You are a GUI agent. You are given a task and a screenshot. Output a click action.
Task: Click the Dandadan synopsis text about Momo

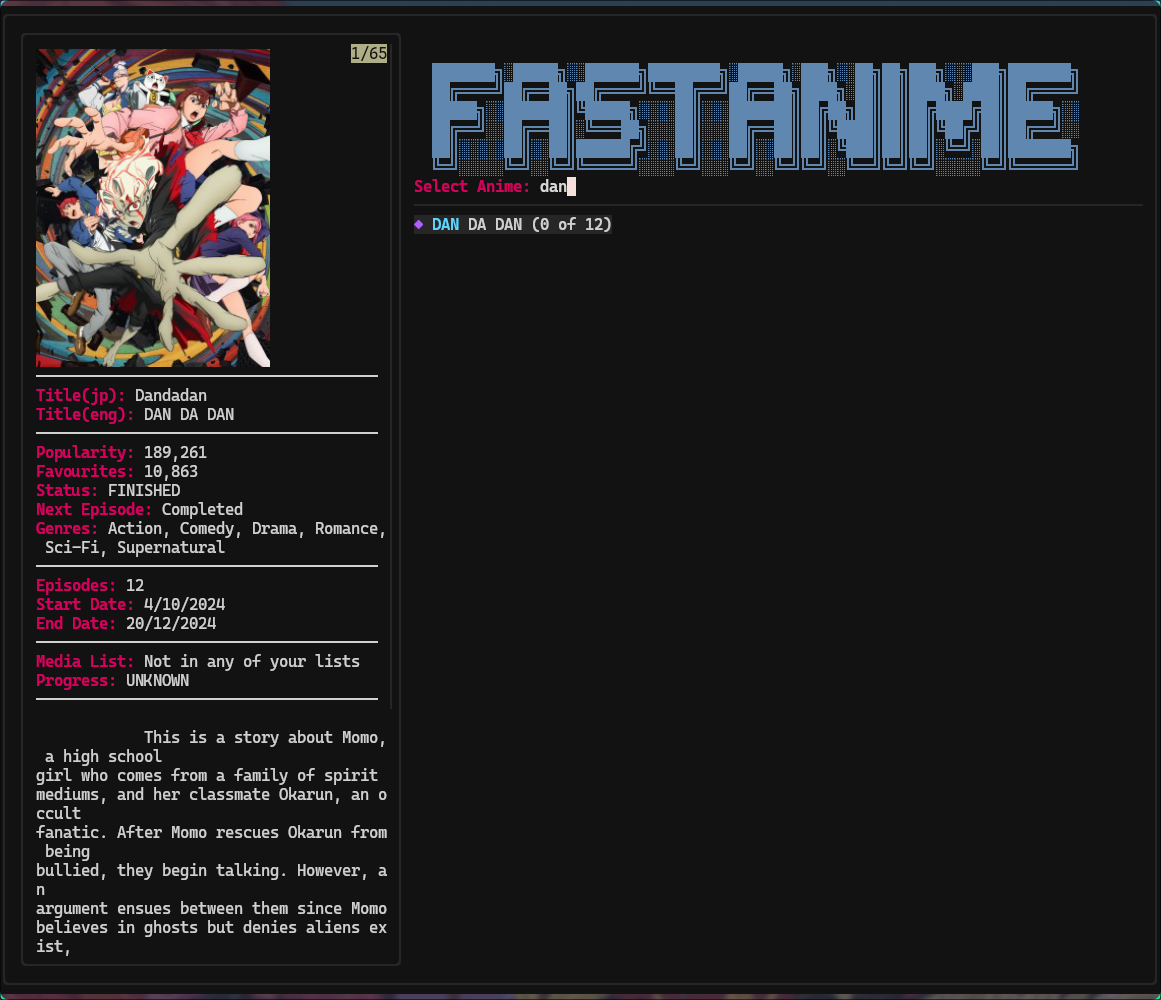[210, 840]
